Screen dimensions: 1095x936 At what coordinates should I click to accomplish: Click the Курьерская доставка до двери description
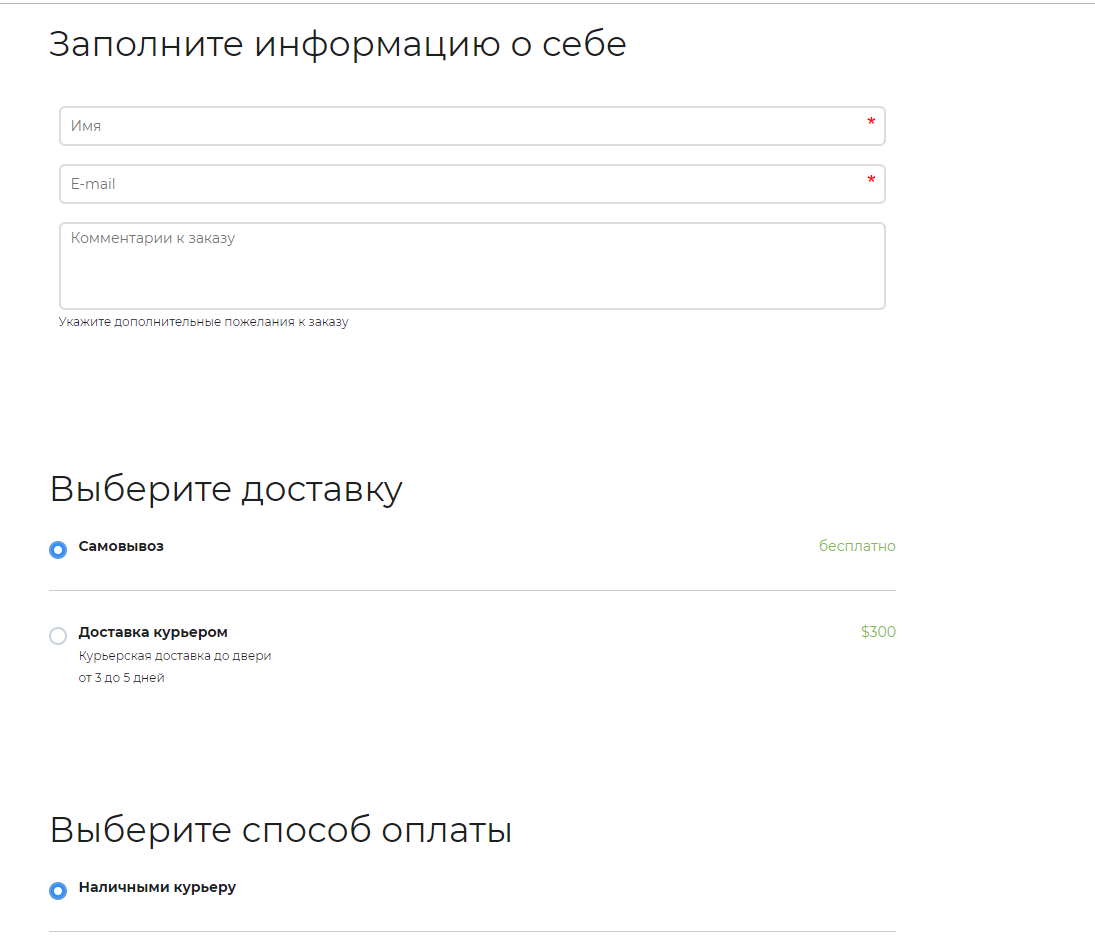click(175, 656)
